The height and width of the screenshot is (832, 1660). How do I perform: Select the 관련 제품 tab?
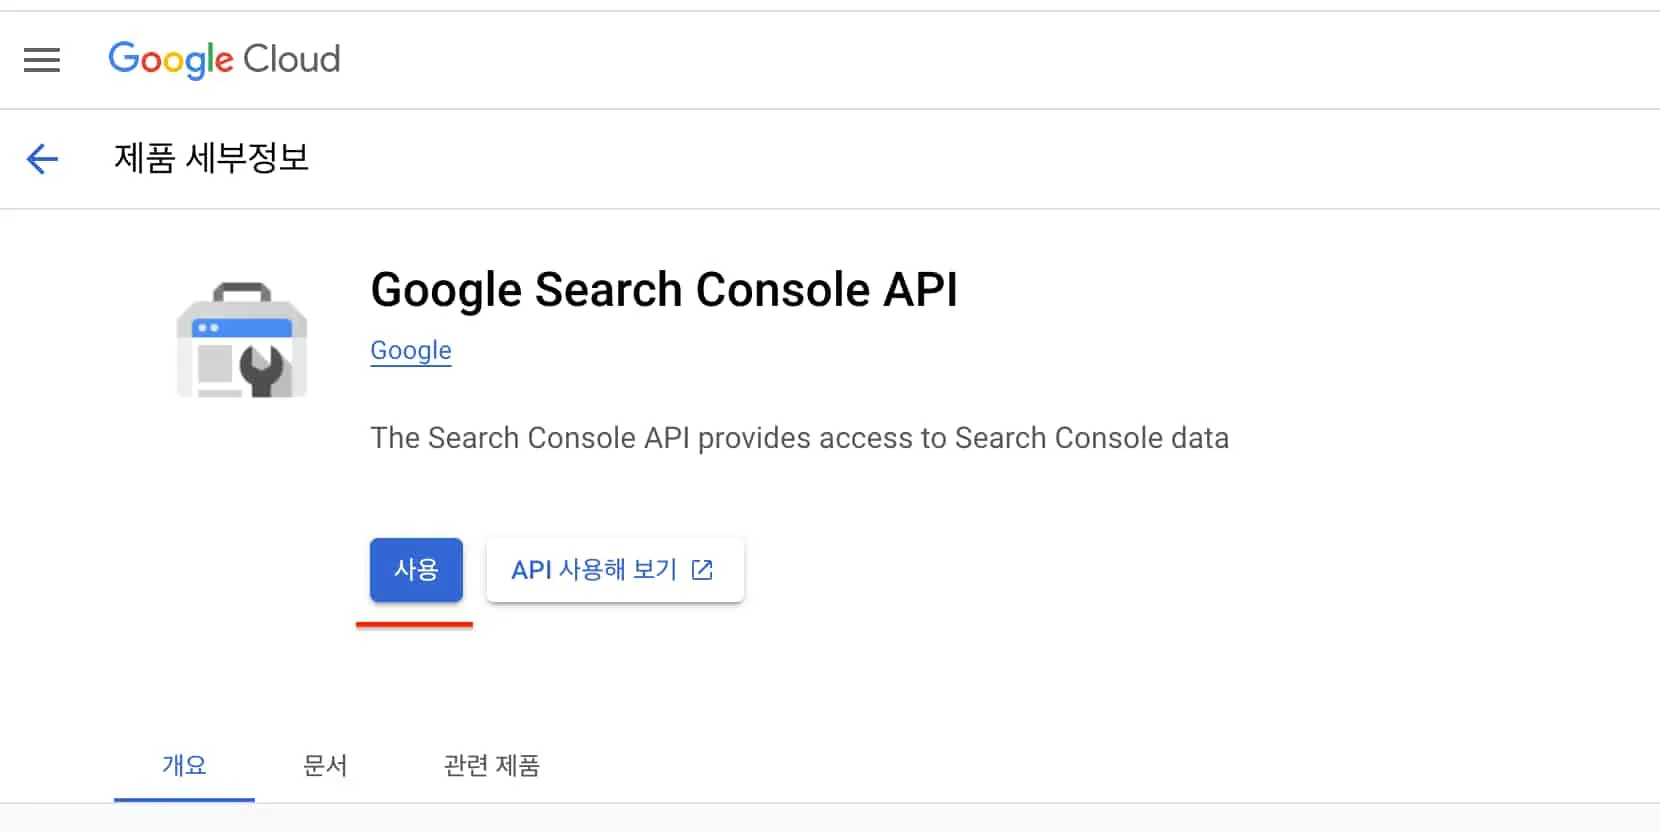[491, 766]
